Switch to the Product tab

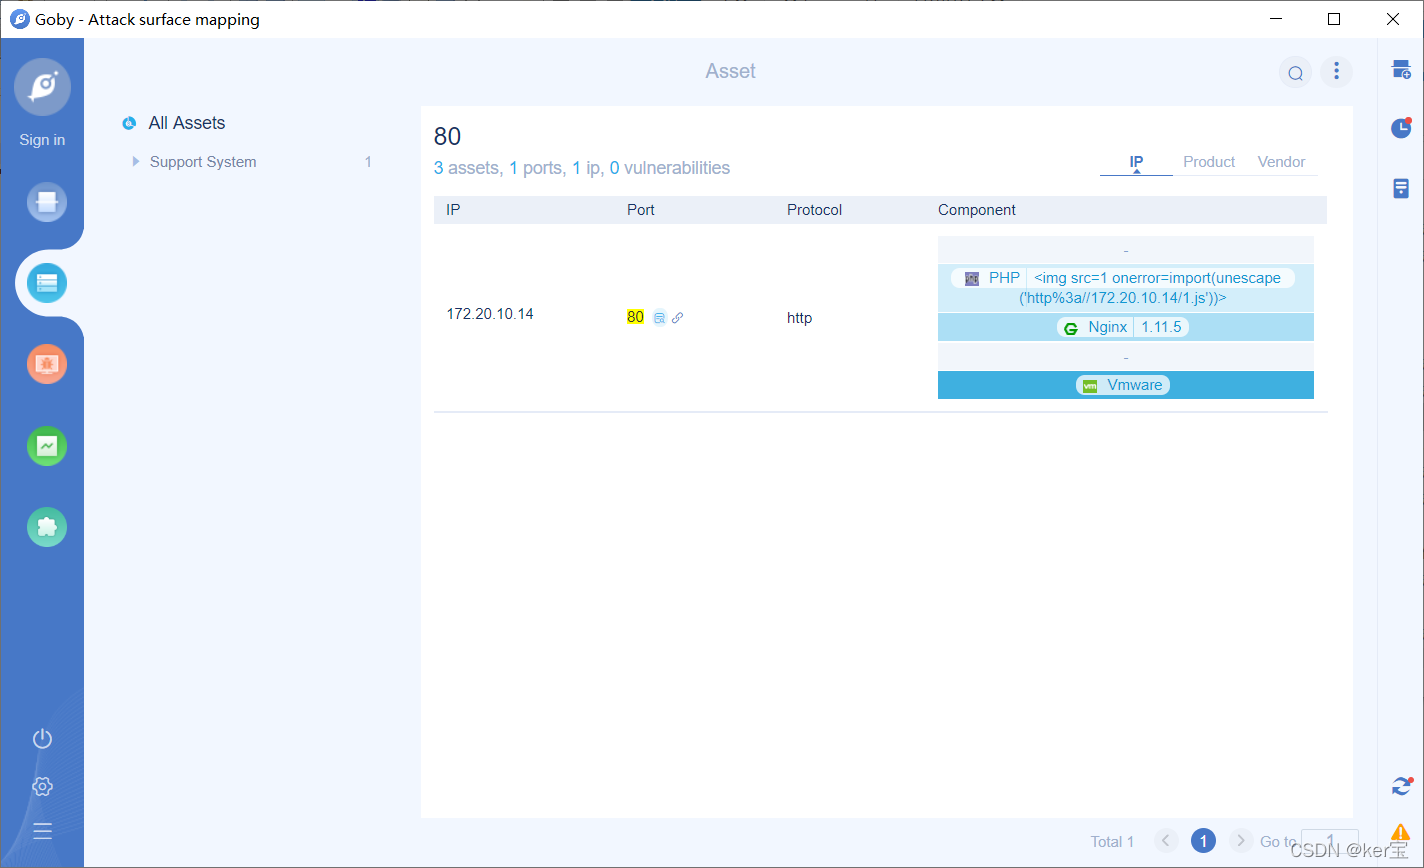coord(1209,162)
